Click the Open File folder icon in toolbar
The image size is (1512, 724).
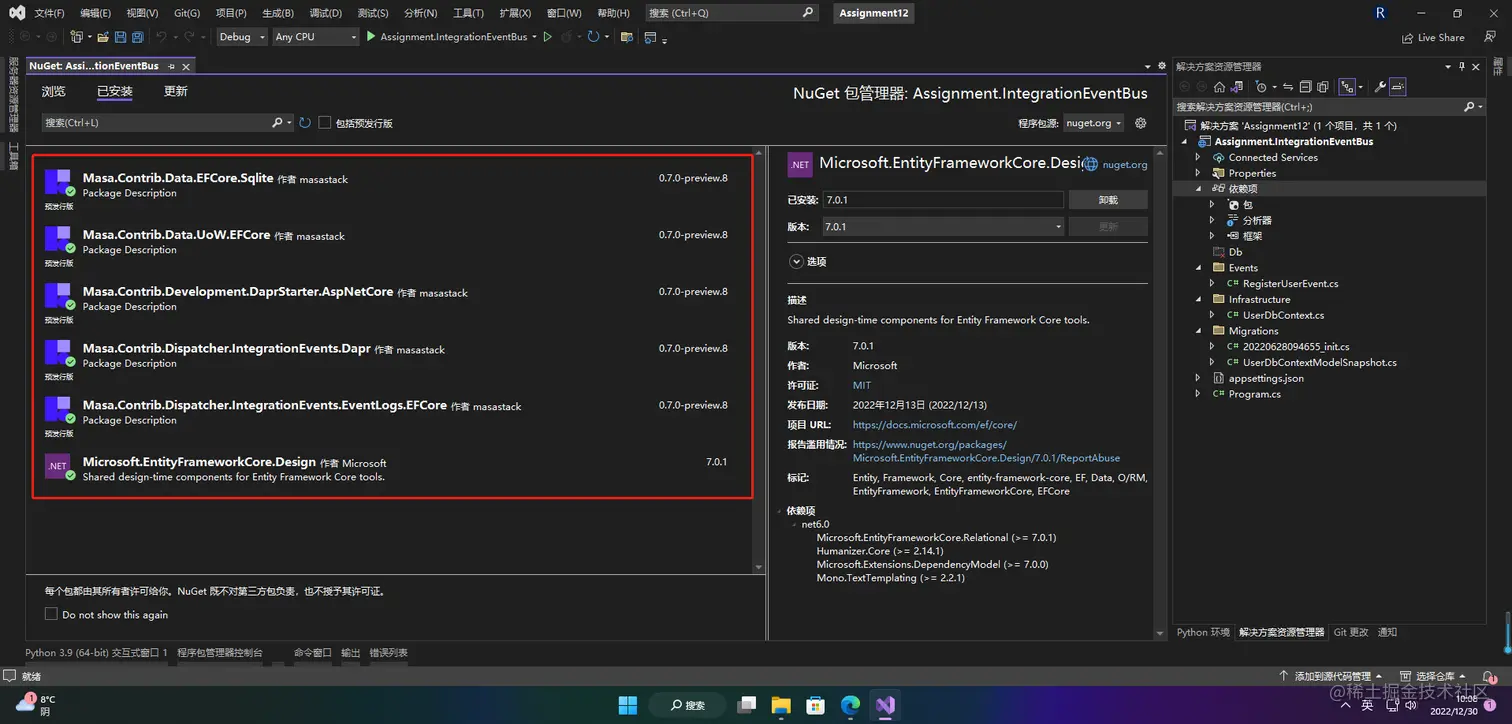point(101,37)
